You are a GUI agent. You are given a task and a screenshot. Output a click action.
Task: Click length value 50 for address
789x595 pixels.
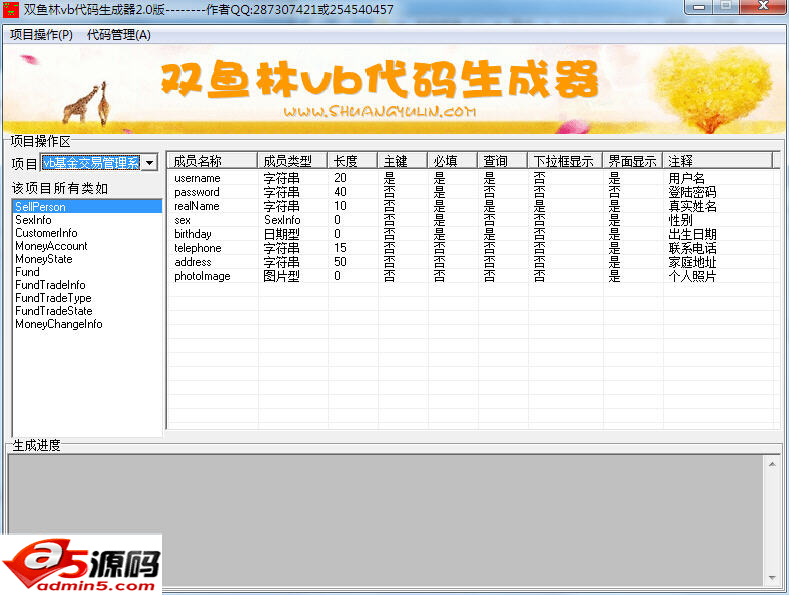point(340,262)
